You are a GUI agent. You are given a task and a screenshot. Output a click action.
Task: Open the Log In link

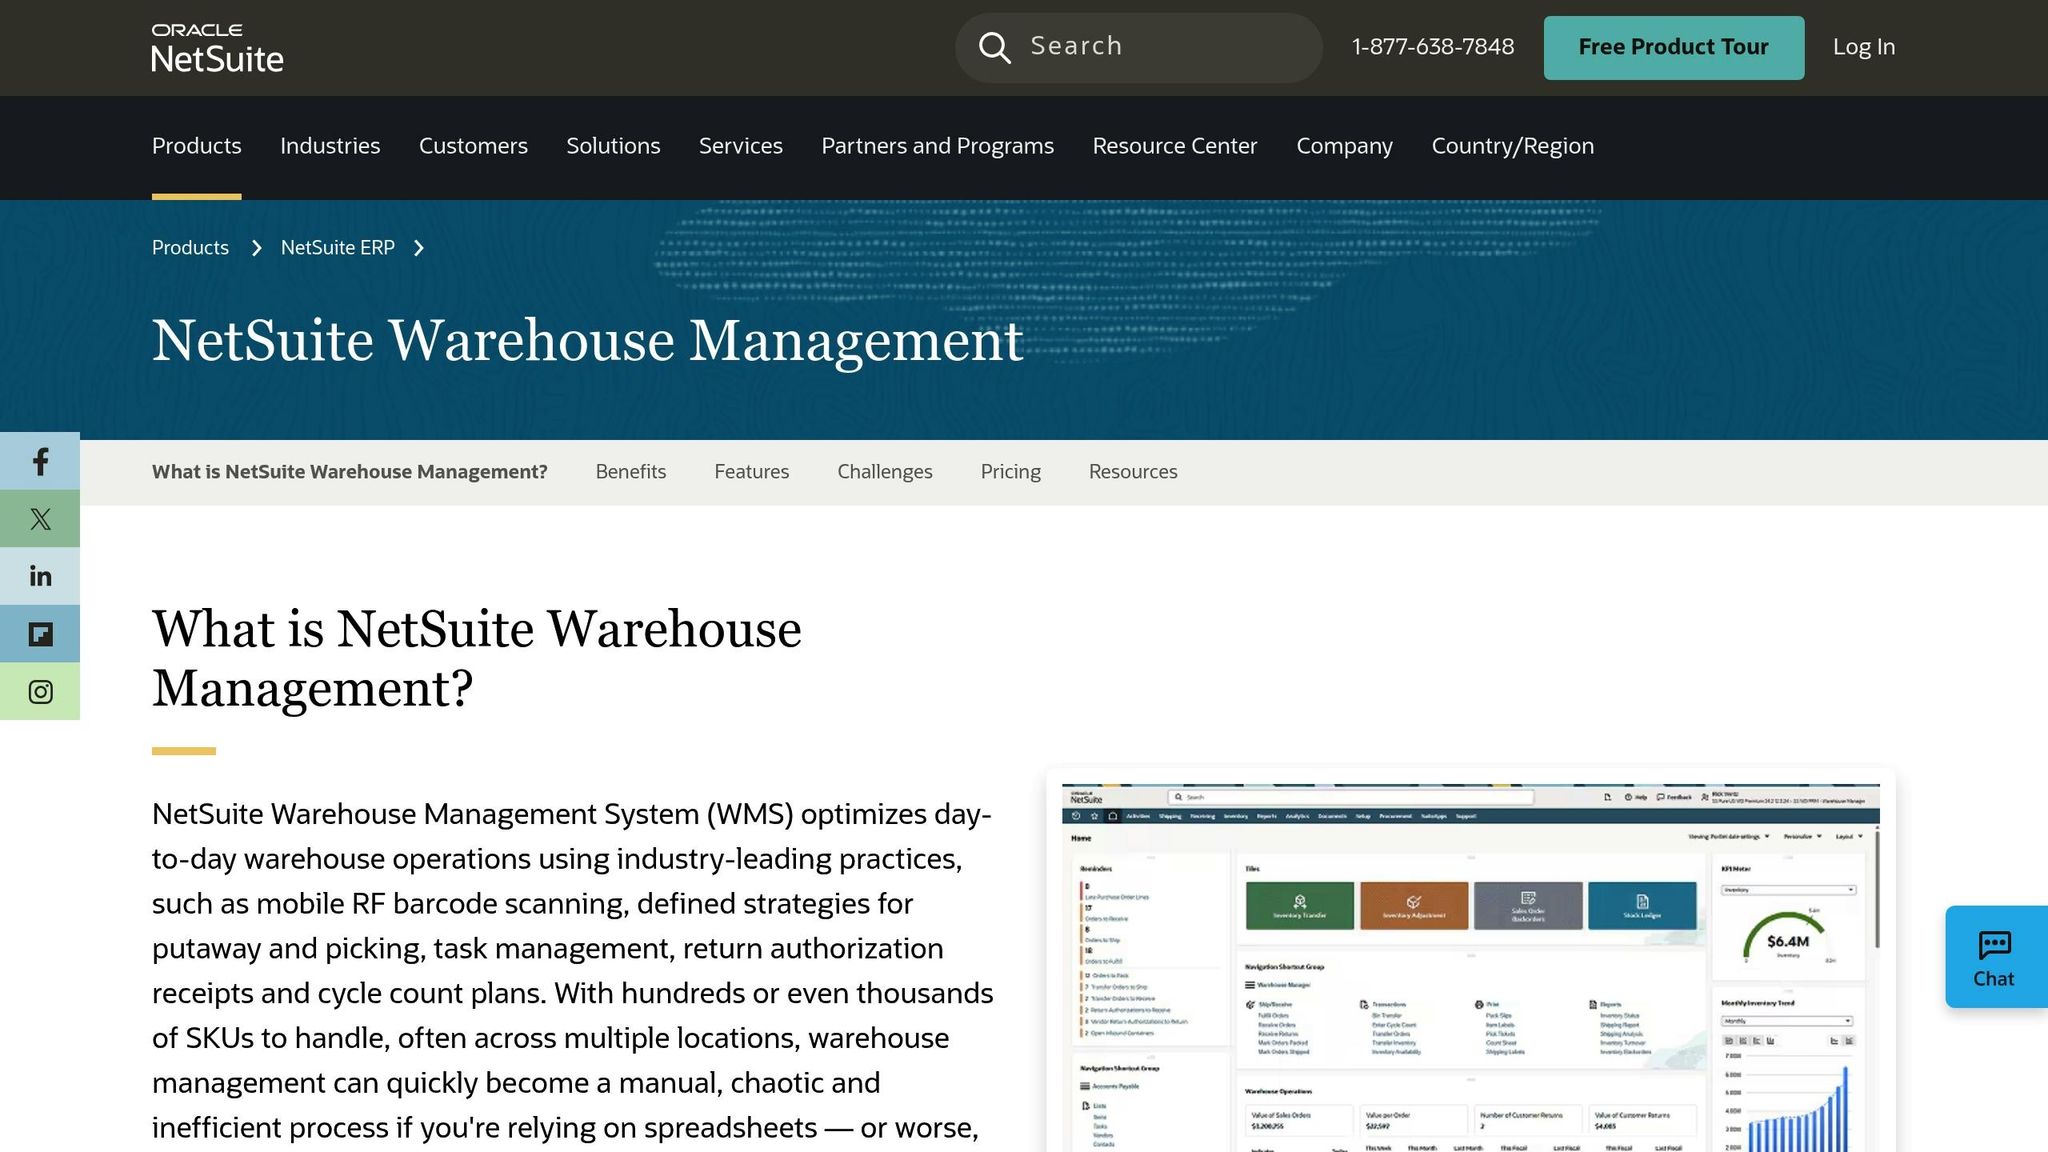tap(1864, 47)
